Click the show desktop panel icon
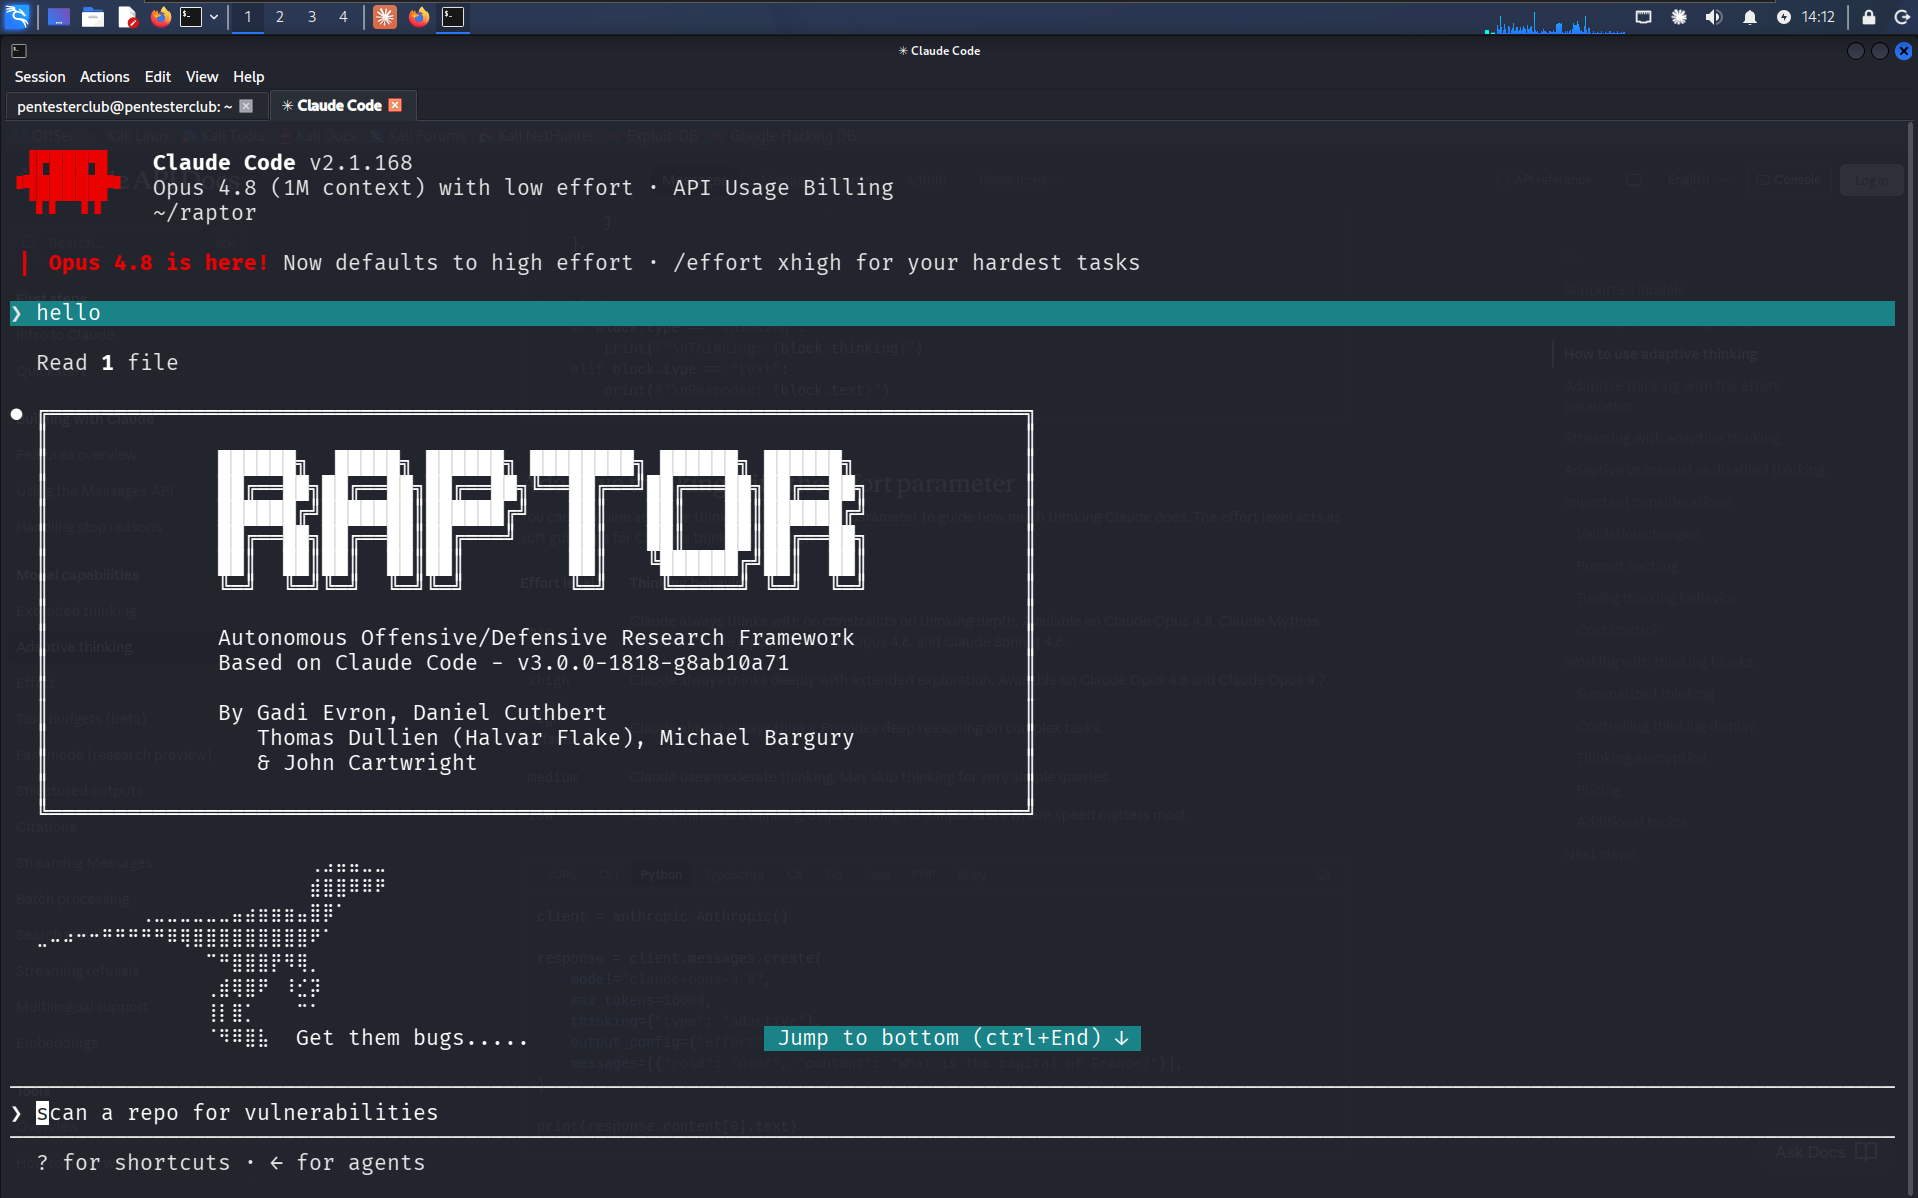 (59, 16)
